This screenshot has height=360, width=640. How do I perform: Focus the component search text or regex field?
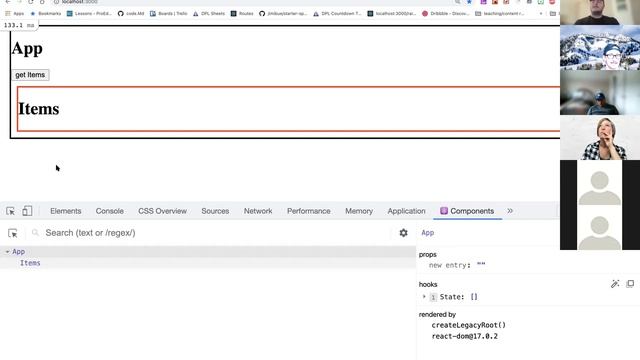click(212, 233)
